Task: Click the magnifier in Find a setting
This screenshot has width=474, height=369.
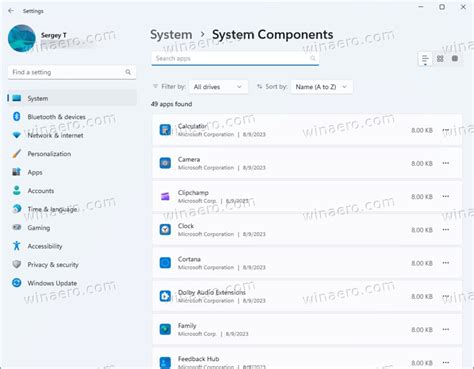Action: point(128,72)
